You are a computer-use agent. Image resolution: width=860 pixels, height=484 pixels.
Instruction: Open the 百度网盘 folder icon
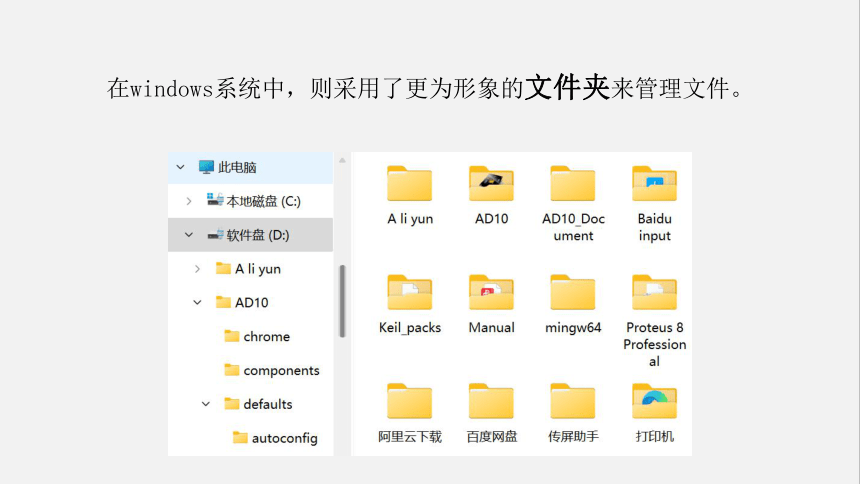(491, 401)
